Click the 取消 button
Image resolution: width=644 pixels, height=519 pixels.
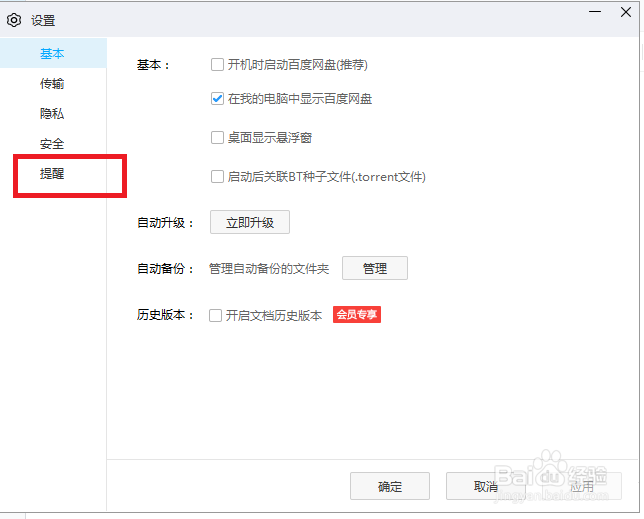pyautogui.click(x=486, y=486)
